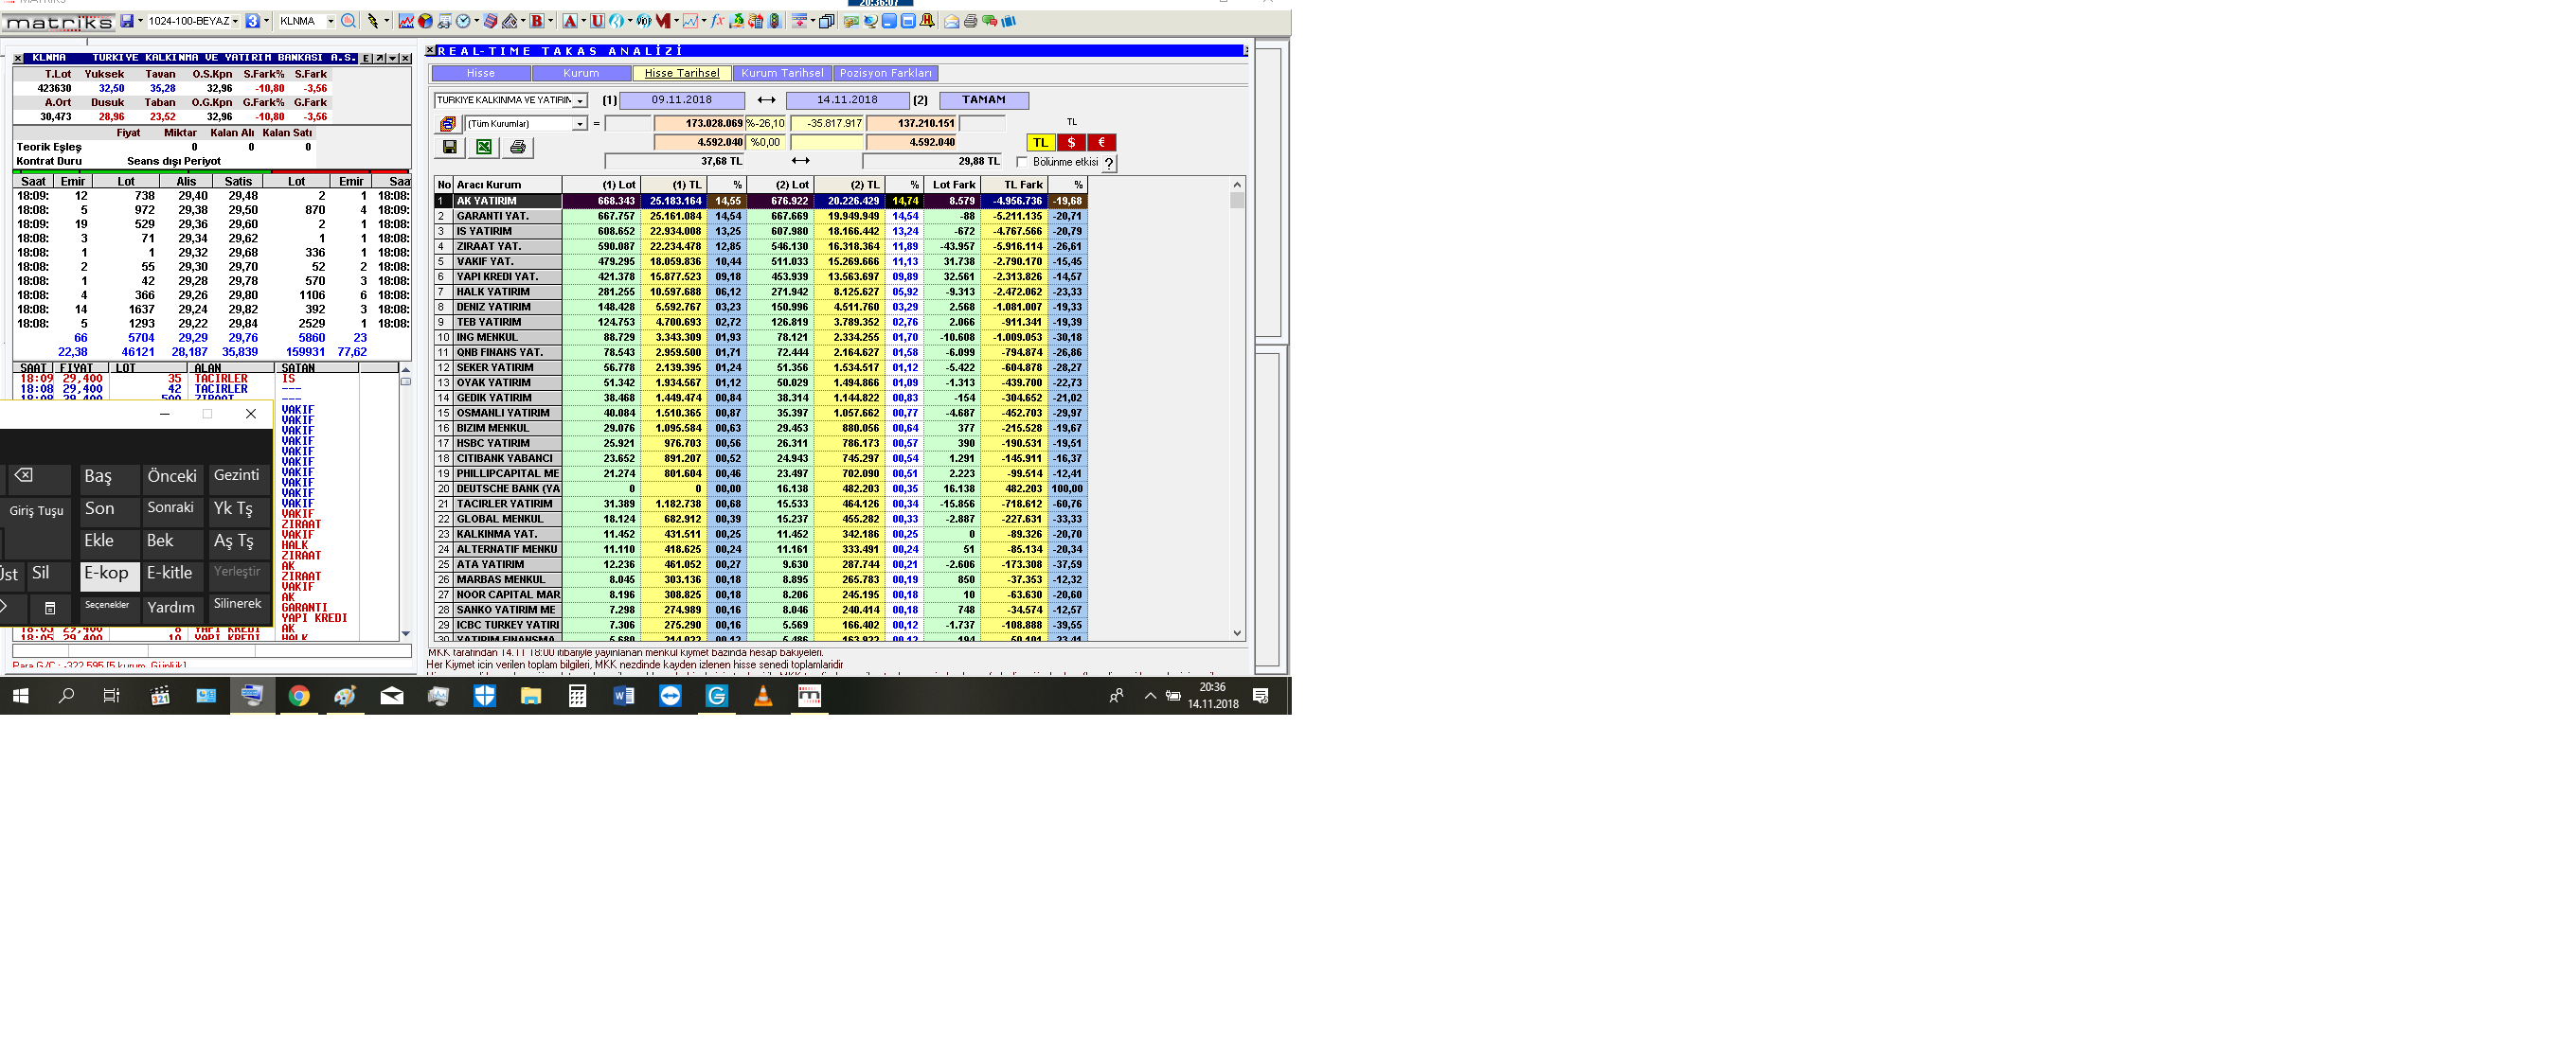Image resolution: width=2576 pixels, height=1064 pixels.
Task: Open the (Tüm Kurumlar) dropdown
Action: coord(579,124)
